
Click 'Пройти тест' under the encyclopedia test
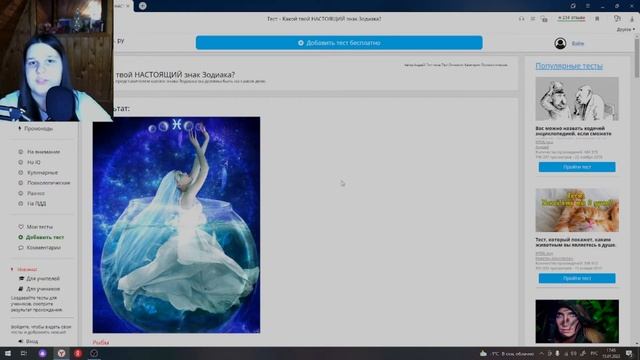[x=577, y=167]
